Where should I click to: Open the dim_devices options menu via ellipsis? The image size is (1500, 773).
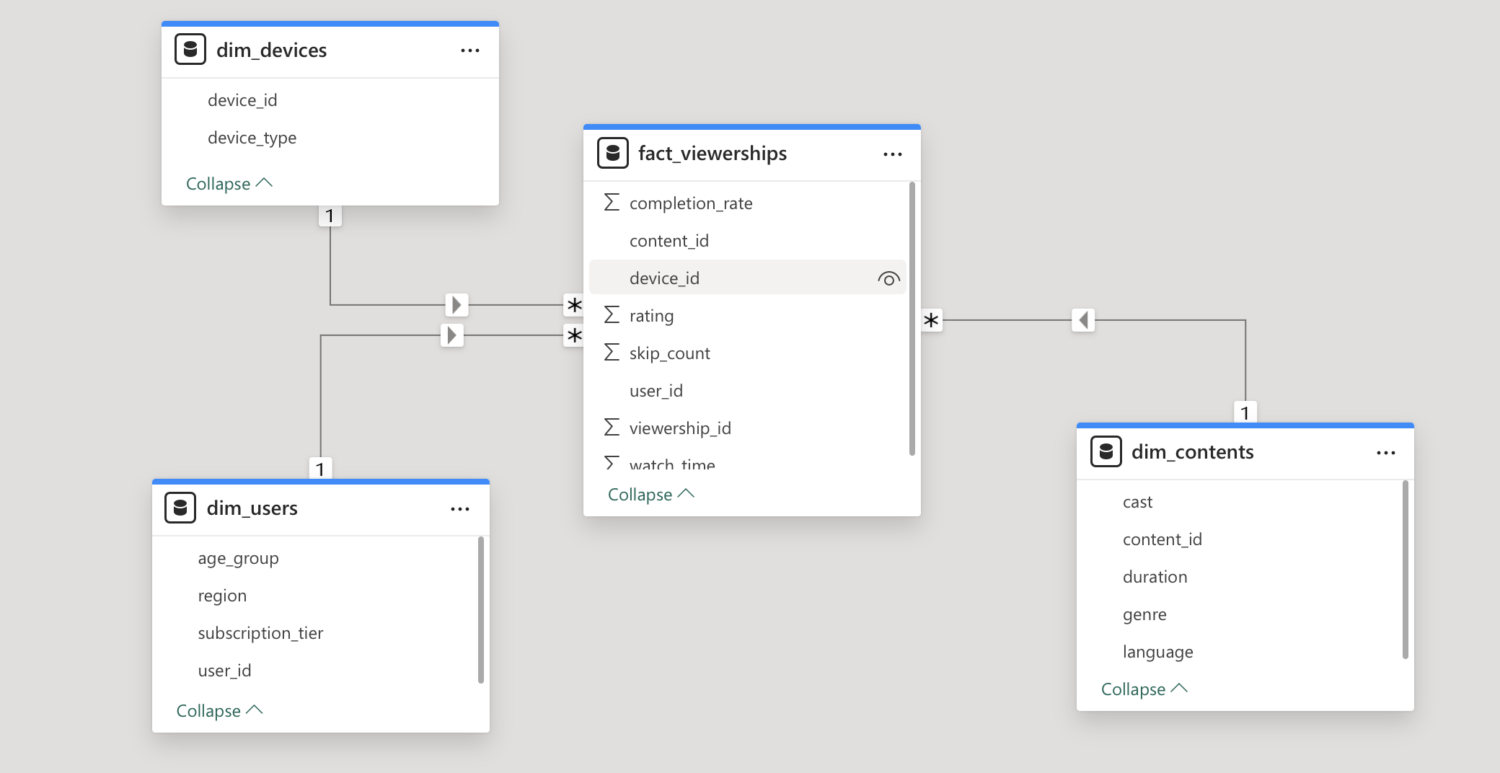tap(470, 49)
